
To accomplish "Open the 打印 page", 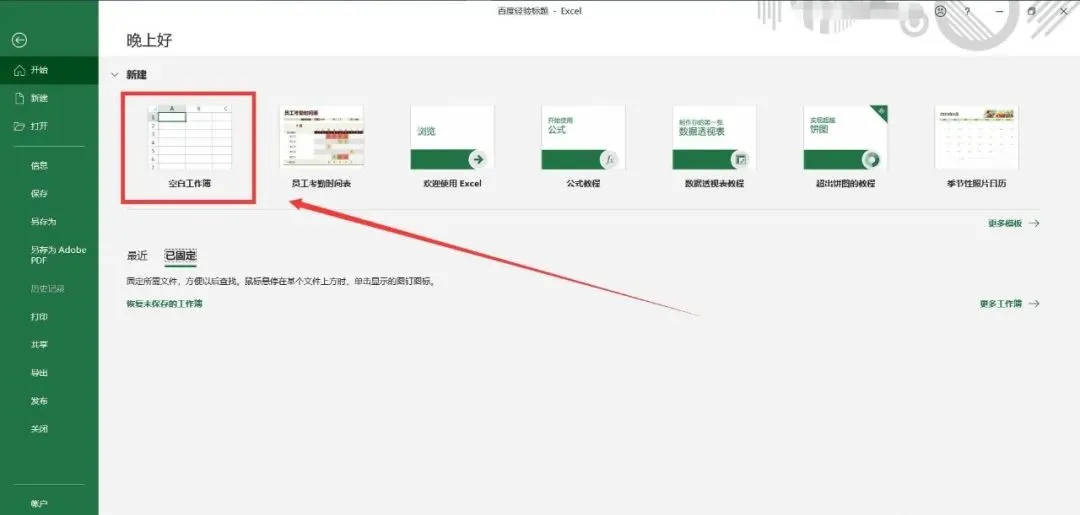I will 49,317.
